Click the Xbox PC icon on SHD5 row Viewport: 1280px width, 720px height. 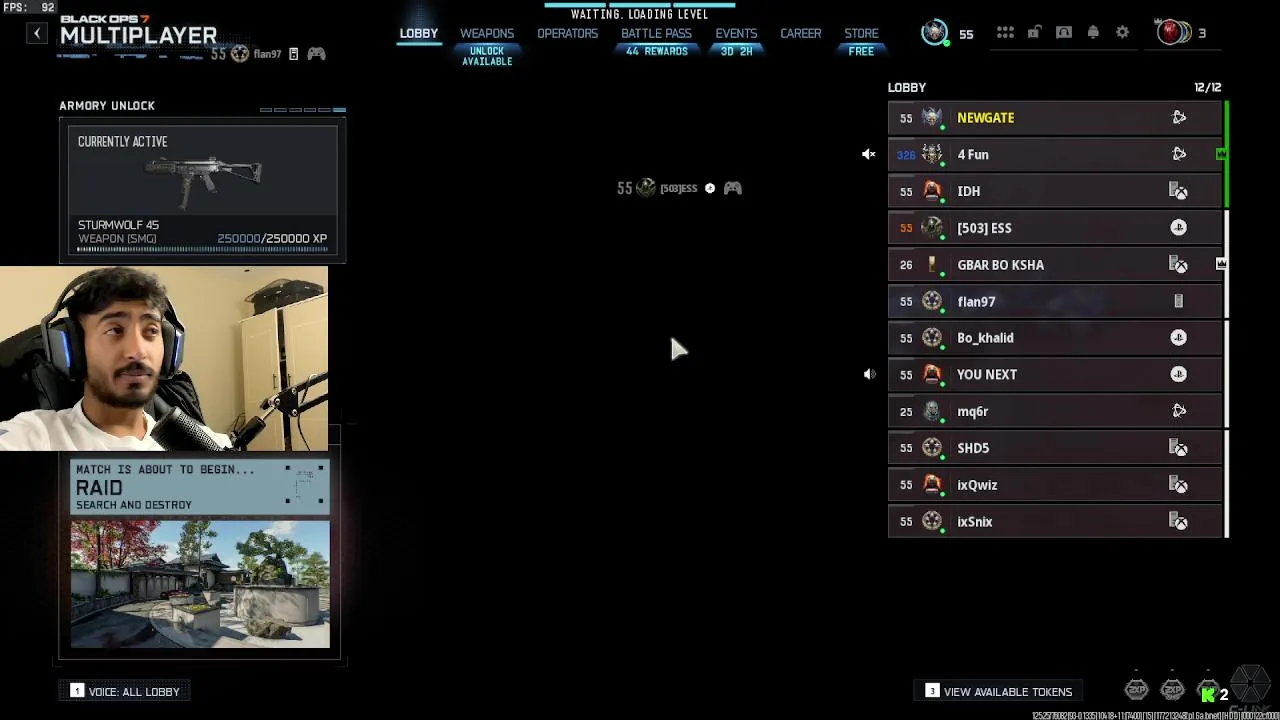tap(1179, 448)
